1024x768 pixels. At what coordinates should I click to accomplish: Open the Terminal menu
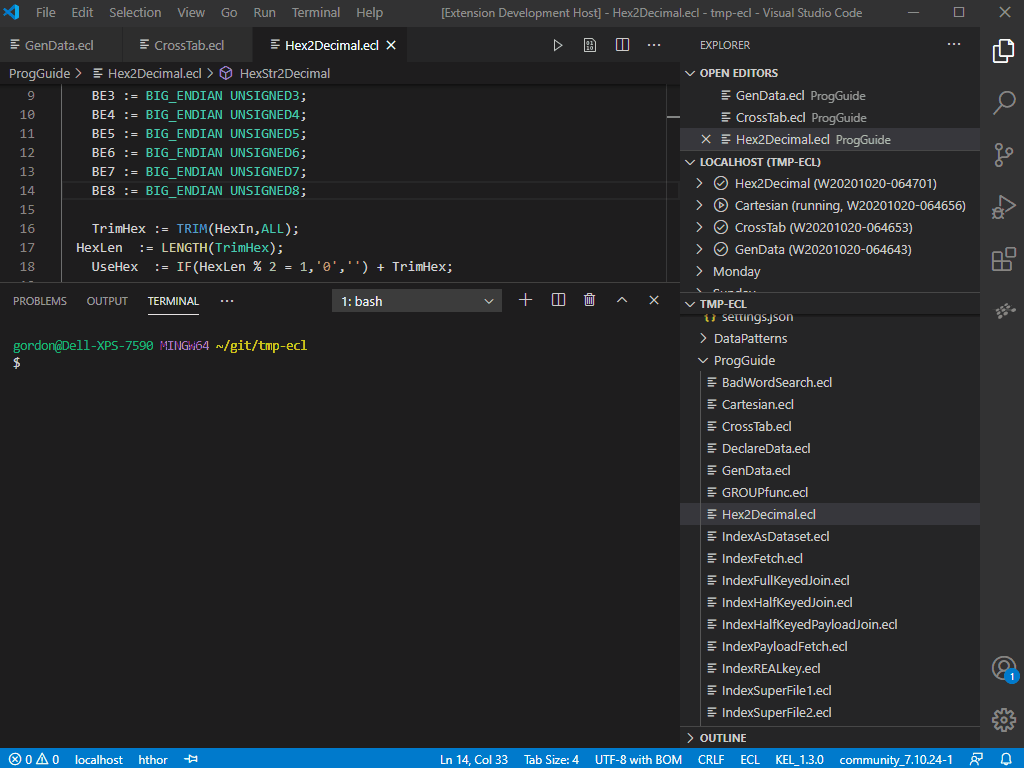315,13
